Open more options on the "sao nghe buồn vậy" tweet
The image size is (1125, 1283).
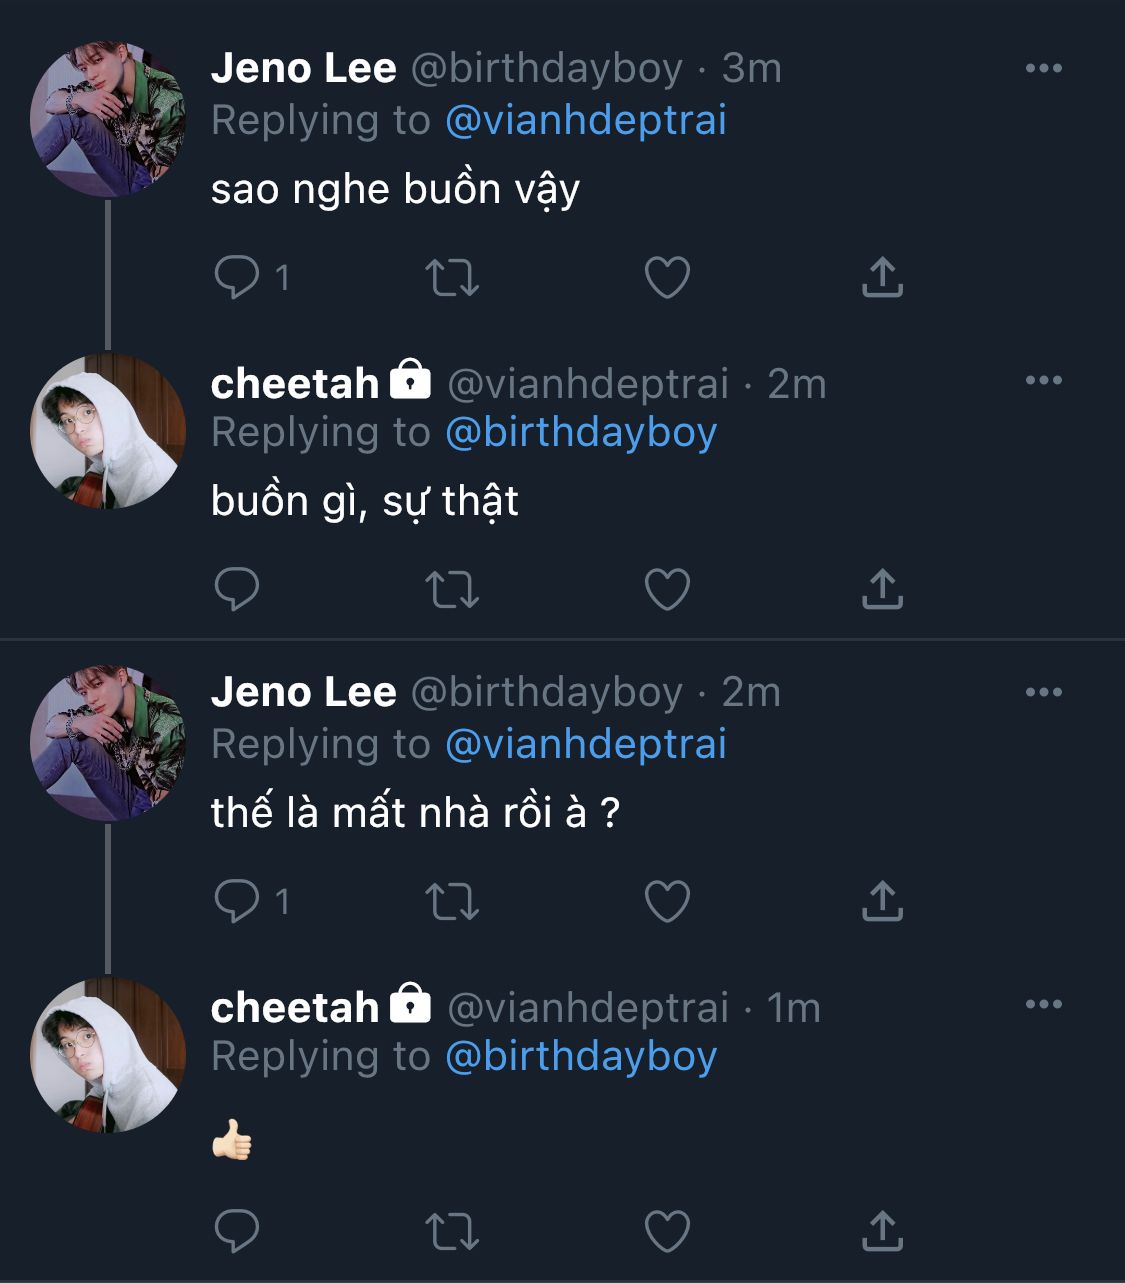1043,68
